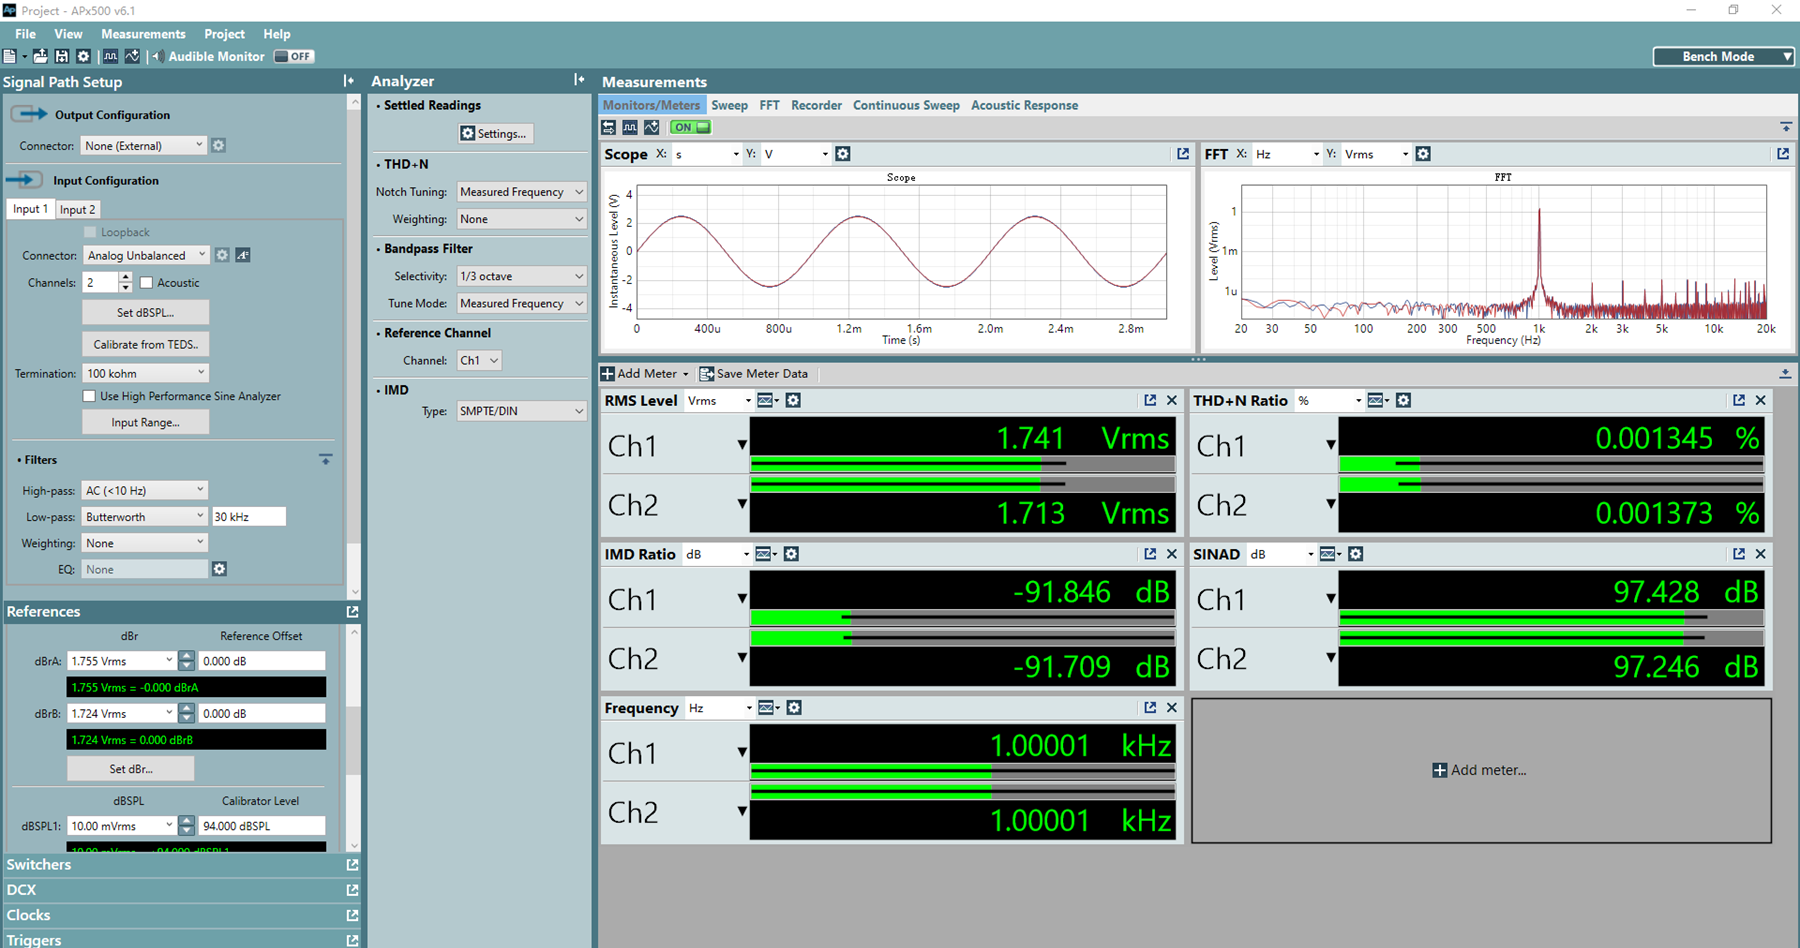Collapse the Analyzer panel
The width and height of the screenshot is (1800, 948).
point(579,80)
